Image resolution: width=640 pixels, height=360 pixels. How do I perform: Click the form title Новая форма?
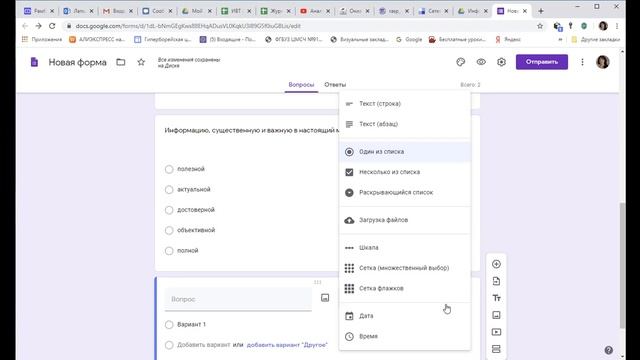click(x=78, y=62)
